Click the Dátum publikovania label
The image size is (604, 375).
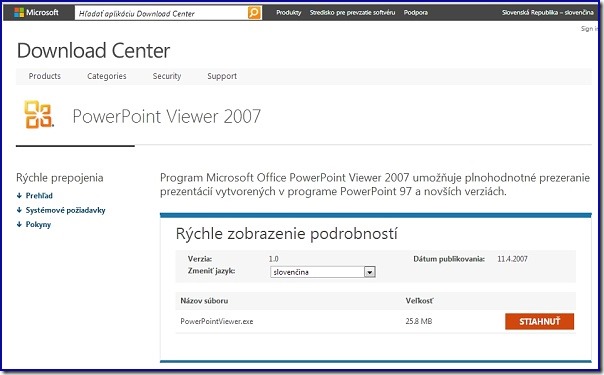point(449,259)
